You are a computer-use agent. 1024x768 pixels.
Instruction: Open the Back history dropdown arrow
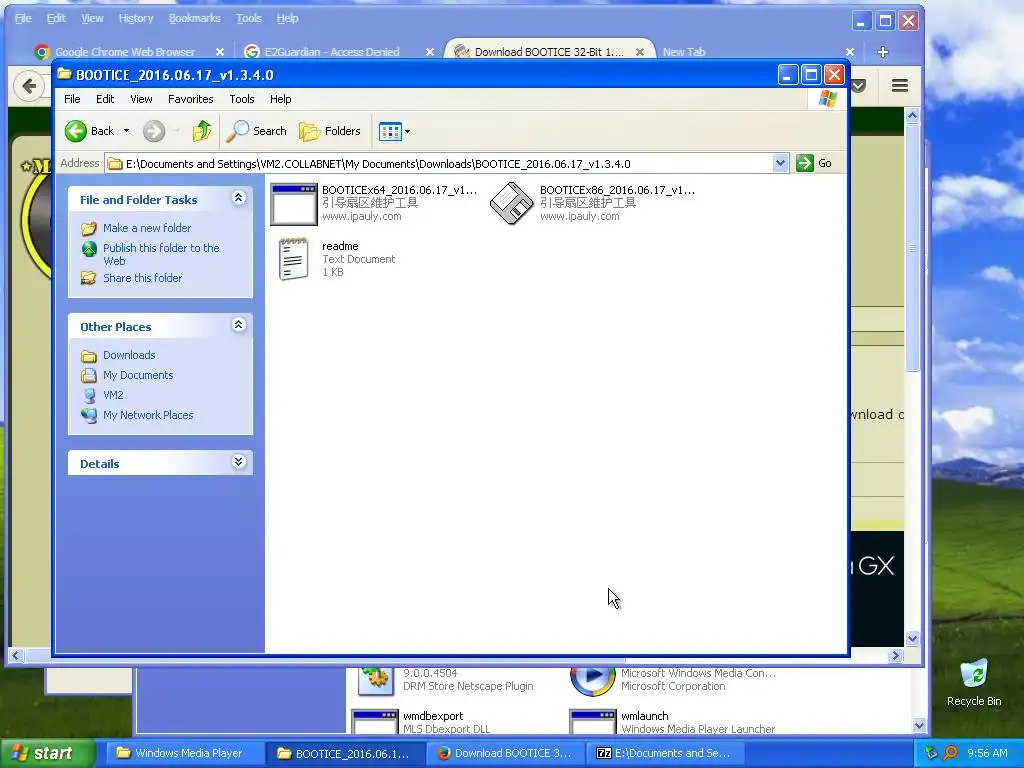[x=127, y=131]
